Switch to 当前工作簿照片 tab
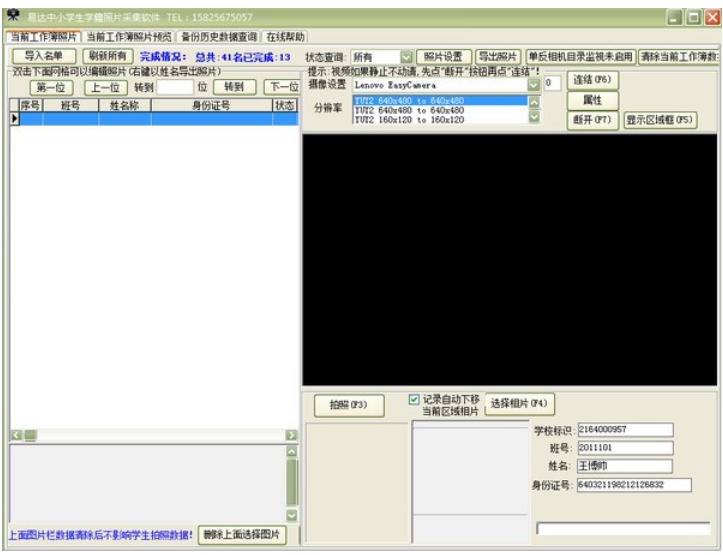 coord(44,37)
